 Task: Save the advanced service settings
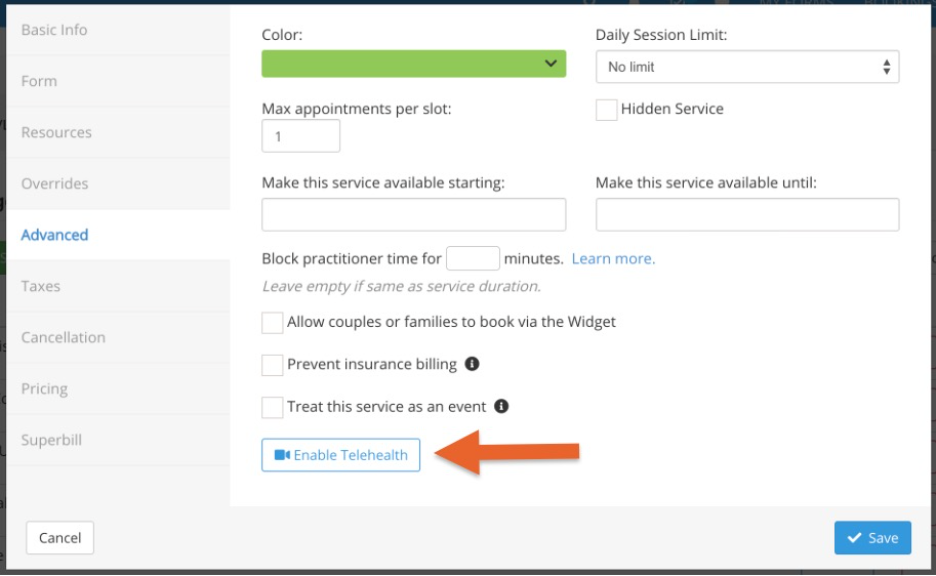872,538
